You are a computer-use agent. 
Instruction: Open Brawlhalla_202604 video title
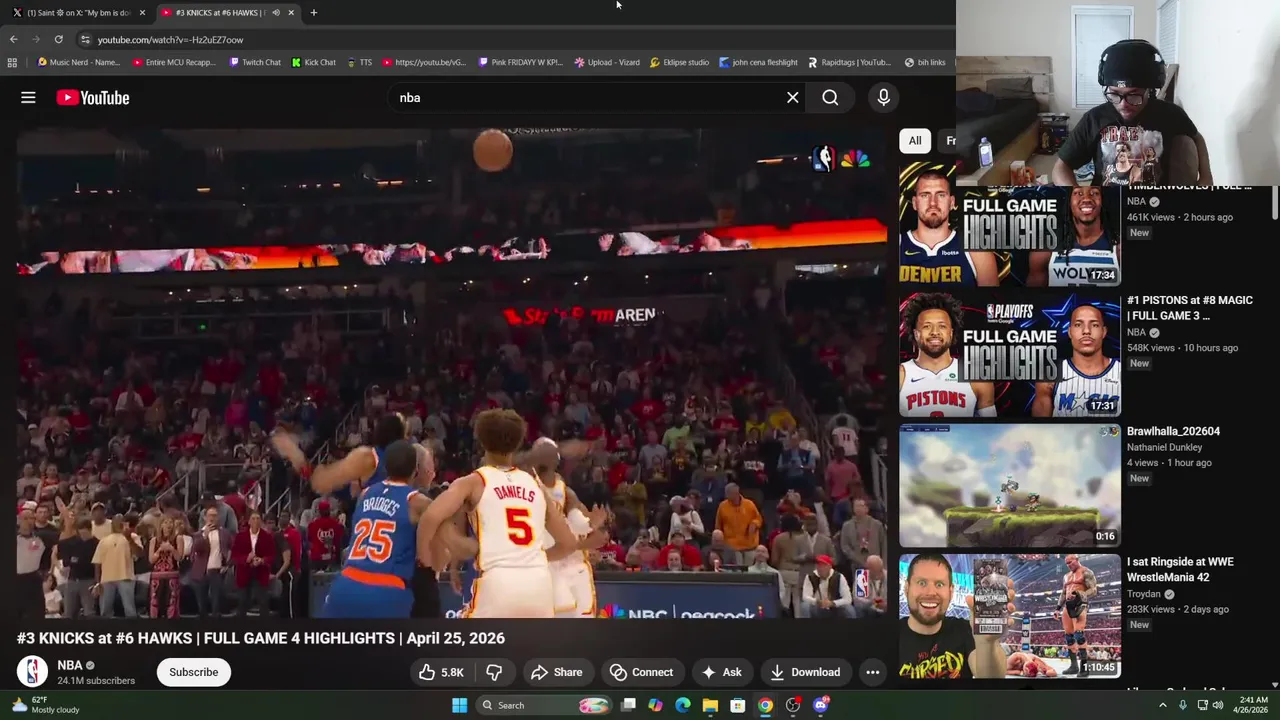1173,431
